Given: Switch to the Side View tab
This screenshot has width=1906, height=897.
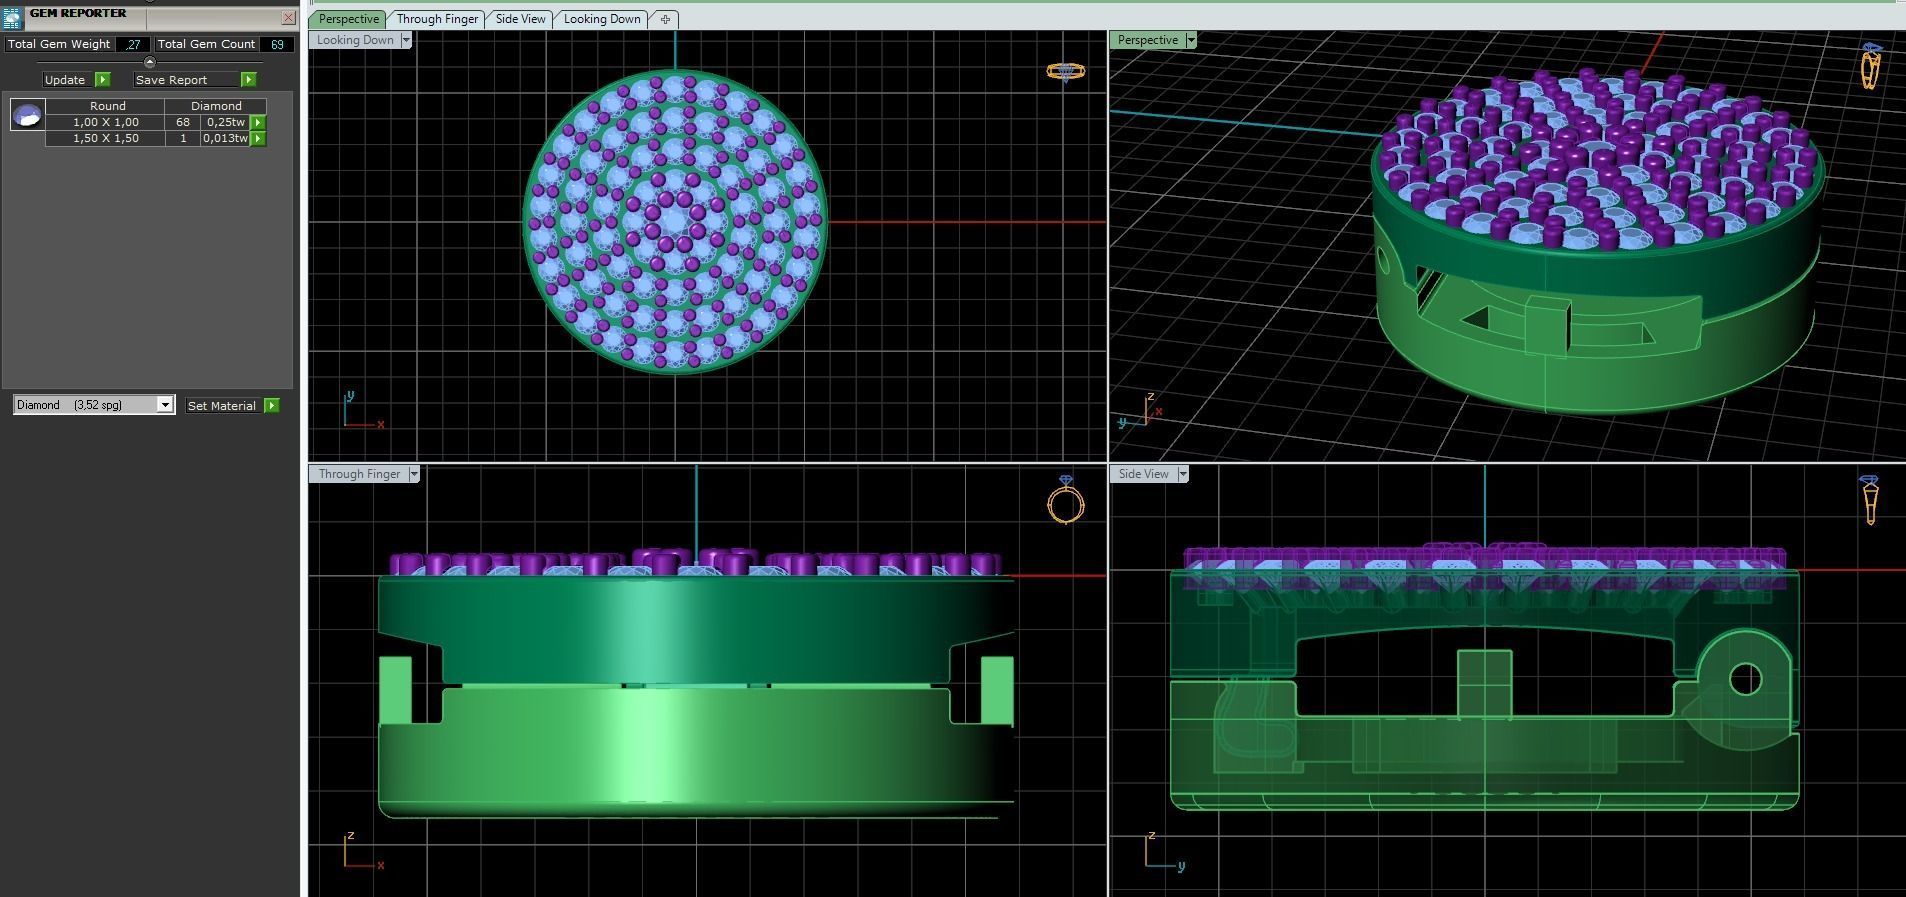Looking at the screenshot, I should click(x=521, y=19).
